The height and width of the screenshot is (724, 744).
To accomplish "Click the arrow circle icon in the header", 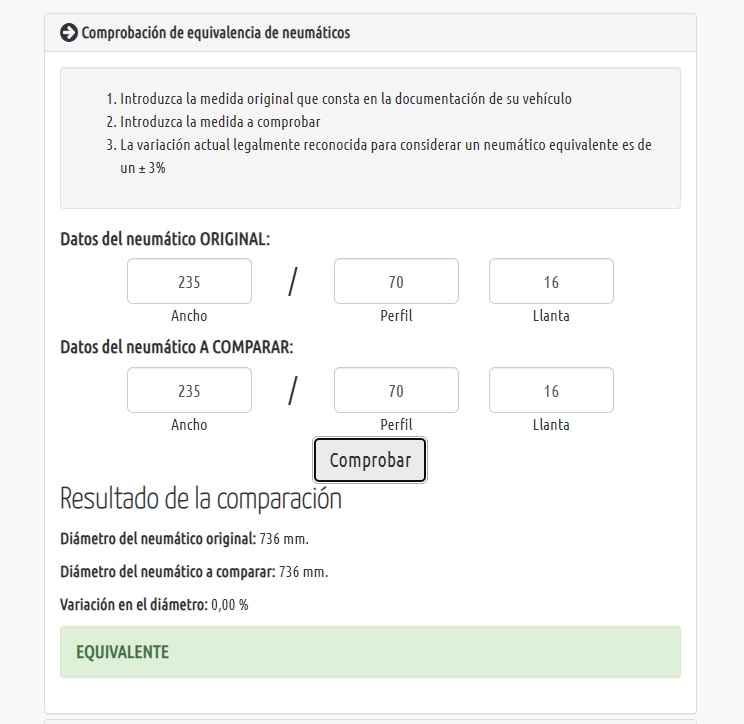I will click(x=69, y=33).
